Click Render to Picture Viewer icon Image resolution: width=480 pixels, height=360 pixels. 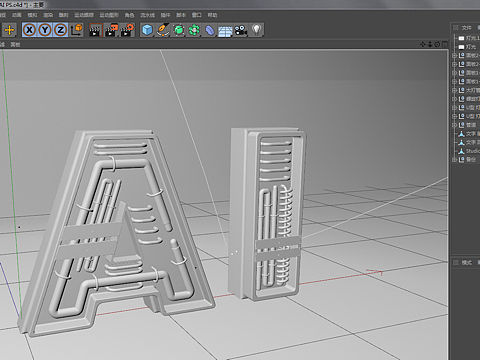111,30
